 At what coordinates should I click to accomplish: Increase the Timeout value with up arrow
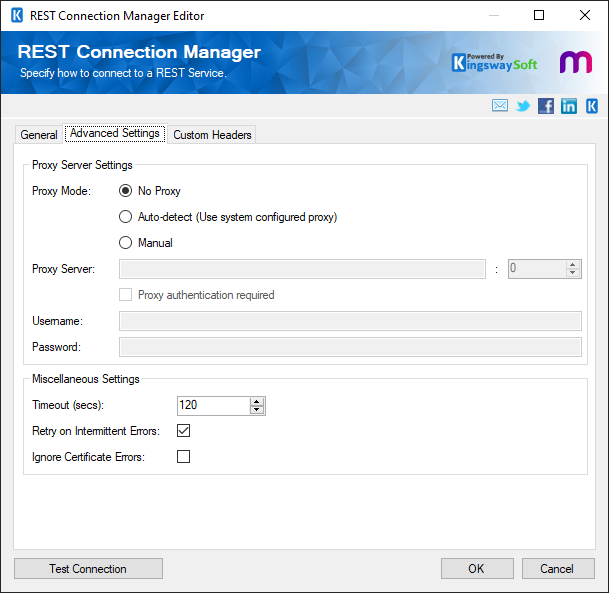(x=257, y=402)
